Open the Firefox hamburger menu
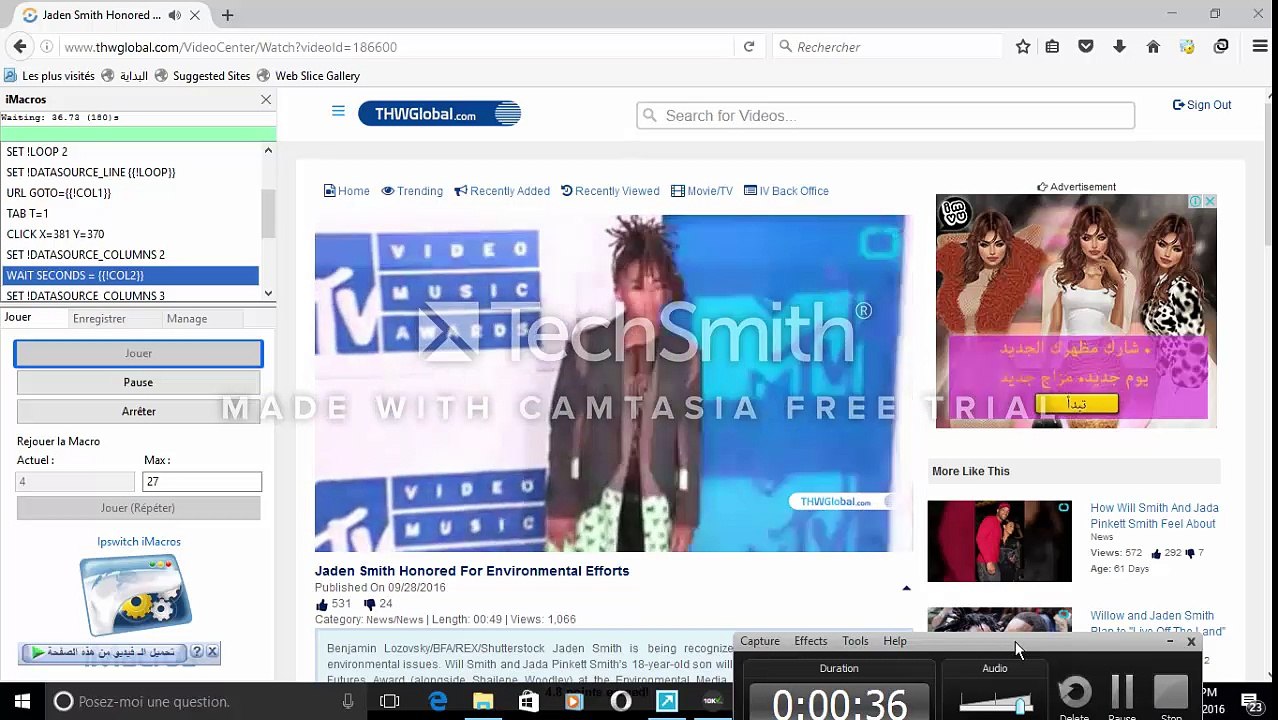This screenshot has width=1278, height=720. (x=1260, y=46)
